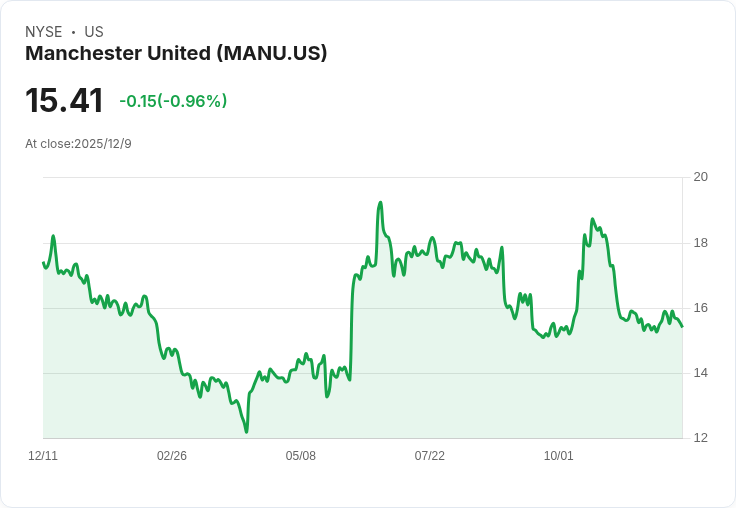Click the October peak of the price line
Screen dimensions: 736x508
(x=592, y=219)
